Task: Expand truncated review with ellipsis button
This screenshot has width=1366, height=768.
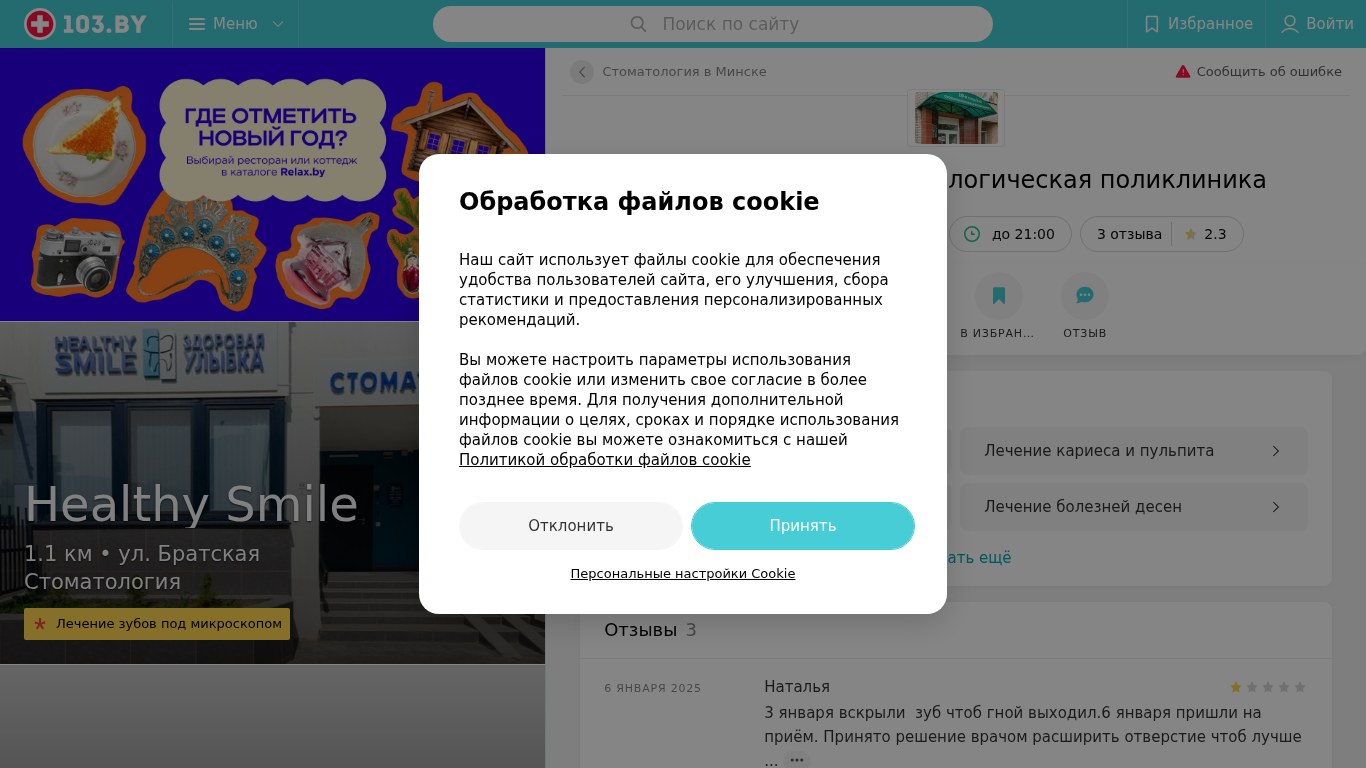Action: tap(797, 760)
